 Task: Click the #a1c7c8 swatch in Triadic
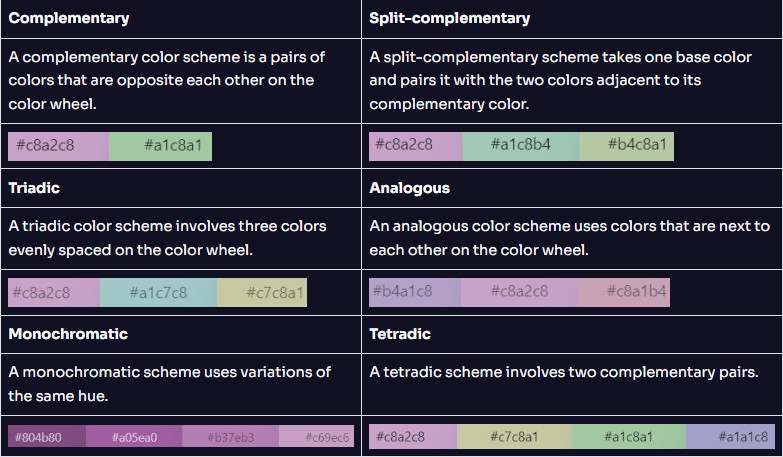[158, 292]
